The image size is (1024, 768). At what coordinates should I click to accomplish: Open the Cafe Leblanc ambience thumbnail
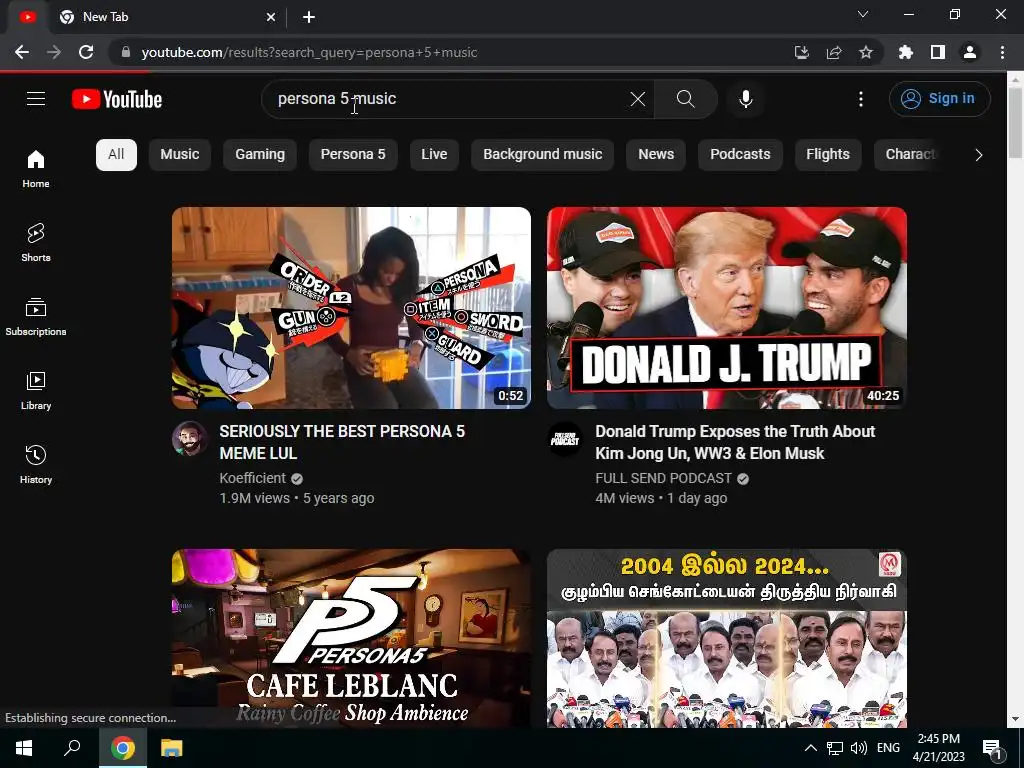point(351,638)
